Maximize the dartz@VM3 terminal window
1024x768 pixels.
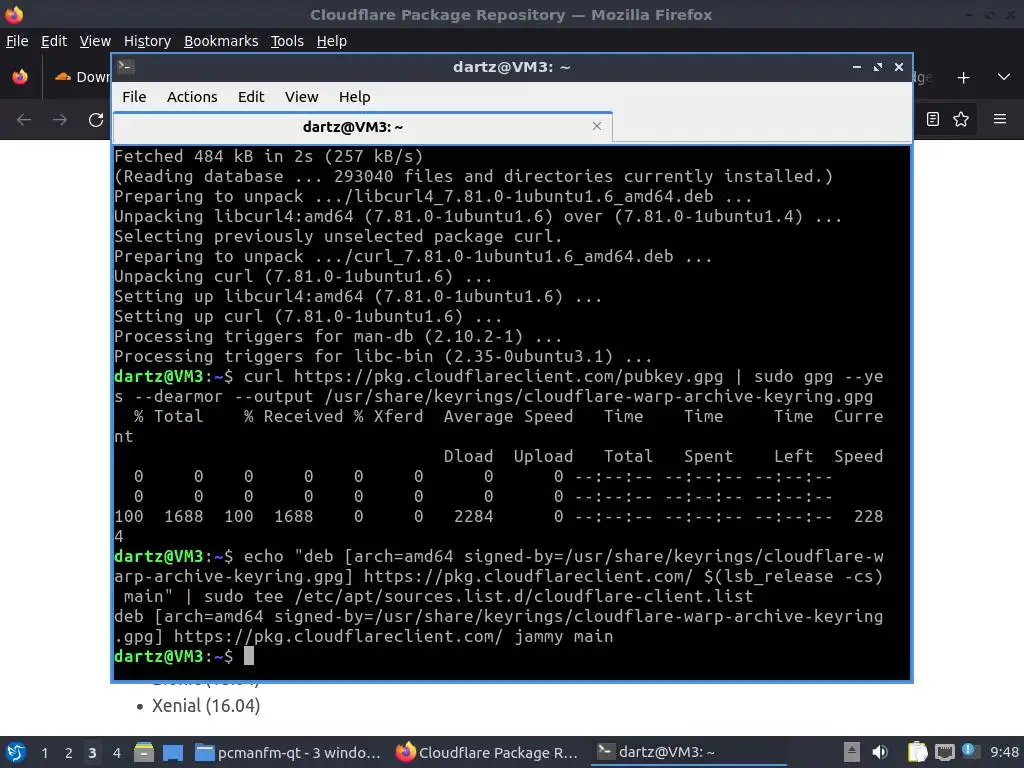point(878,67)
